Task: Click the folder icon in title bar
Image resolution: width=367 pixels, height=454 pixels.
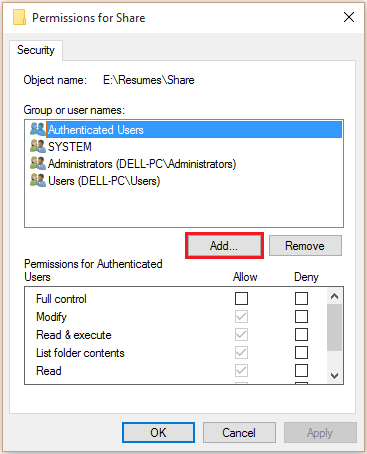Action: tap(19, 17)
